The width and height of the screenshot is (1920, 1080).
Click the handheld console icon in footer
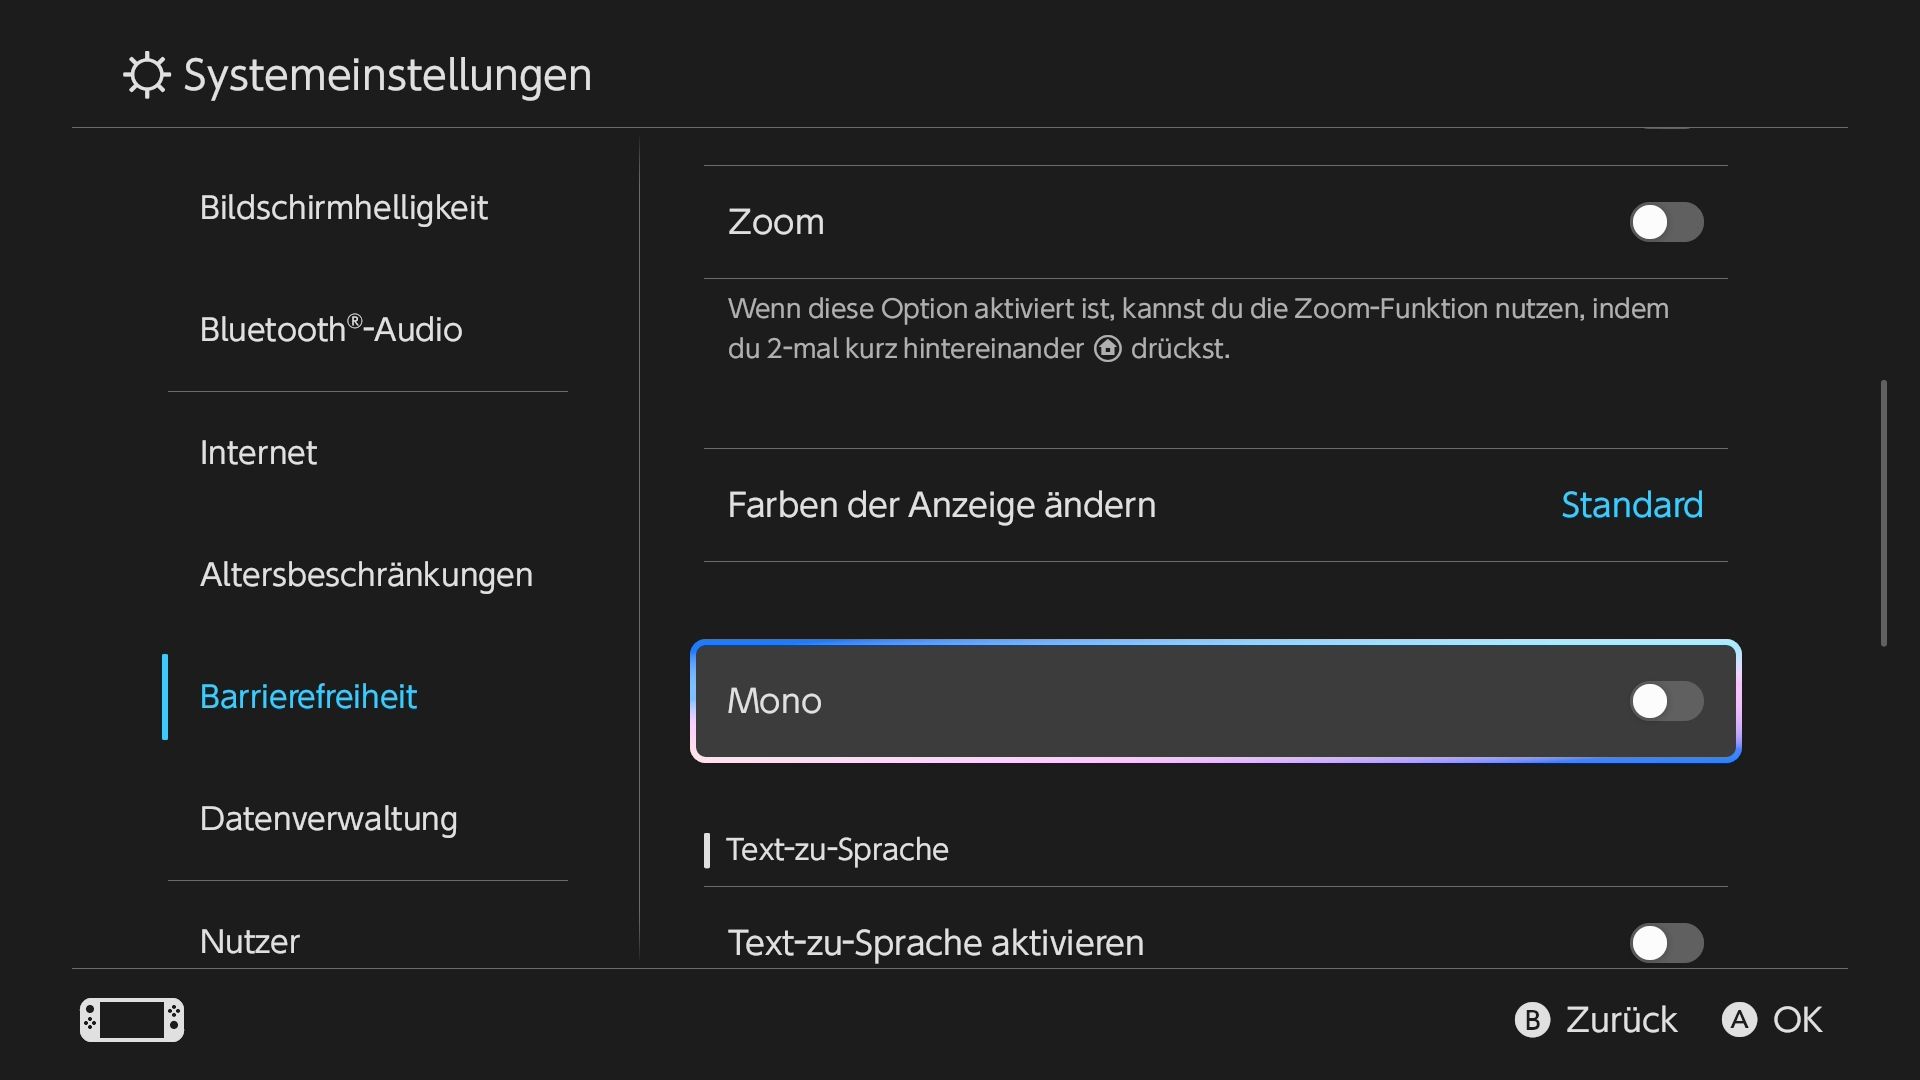[132, 1020]
